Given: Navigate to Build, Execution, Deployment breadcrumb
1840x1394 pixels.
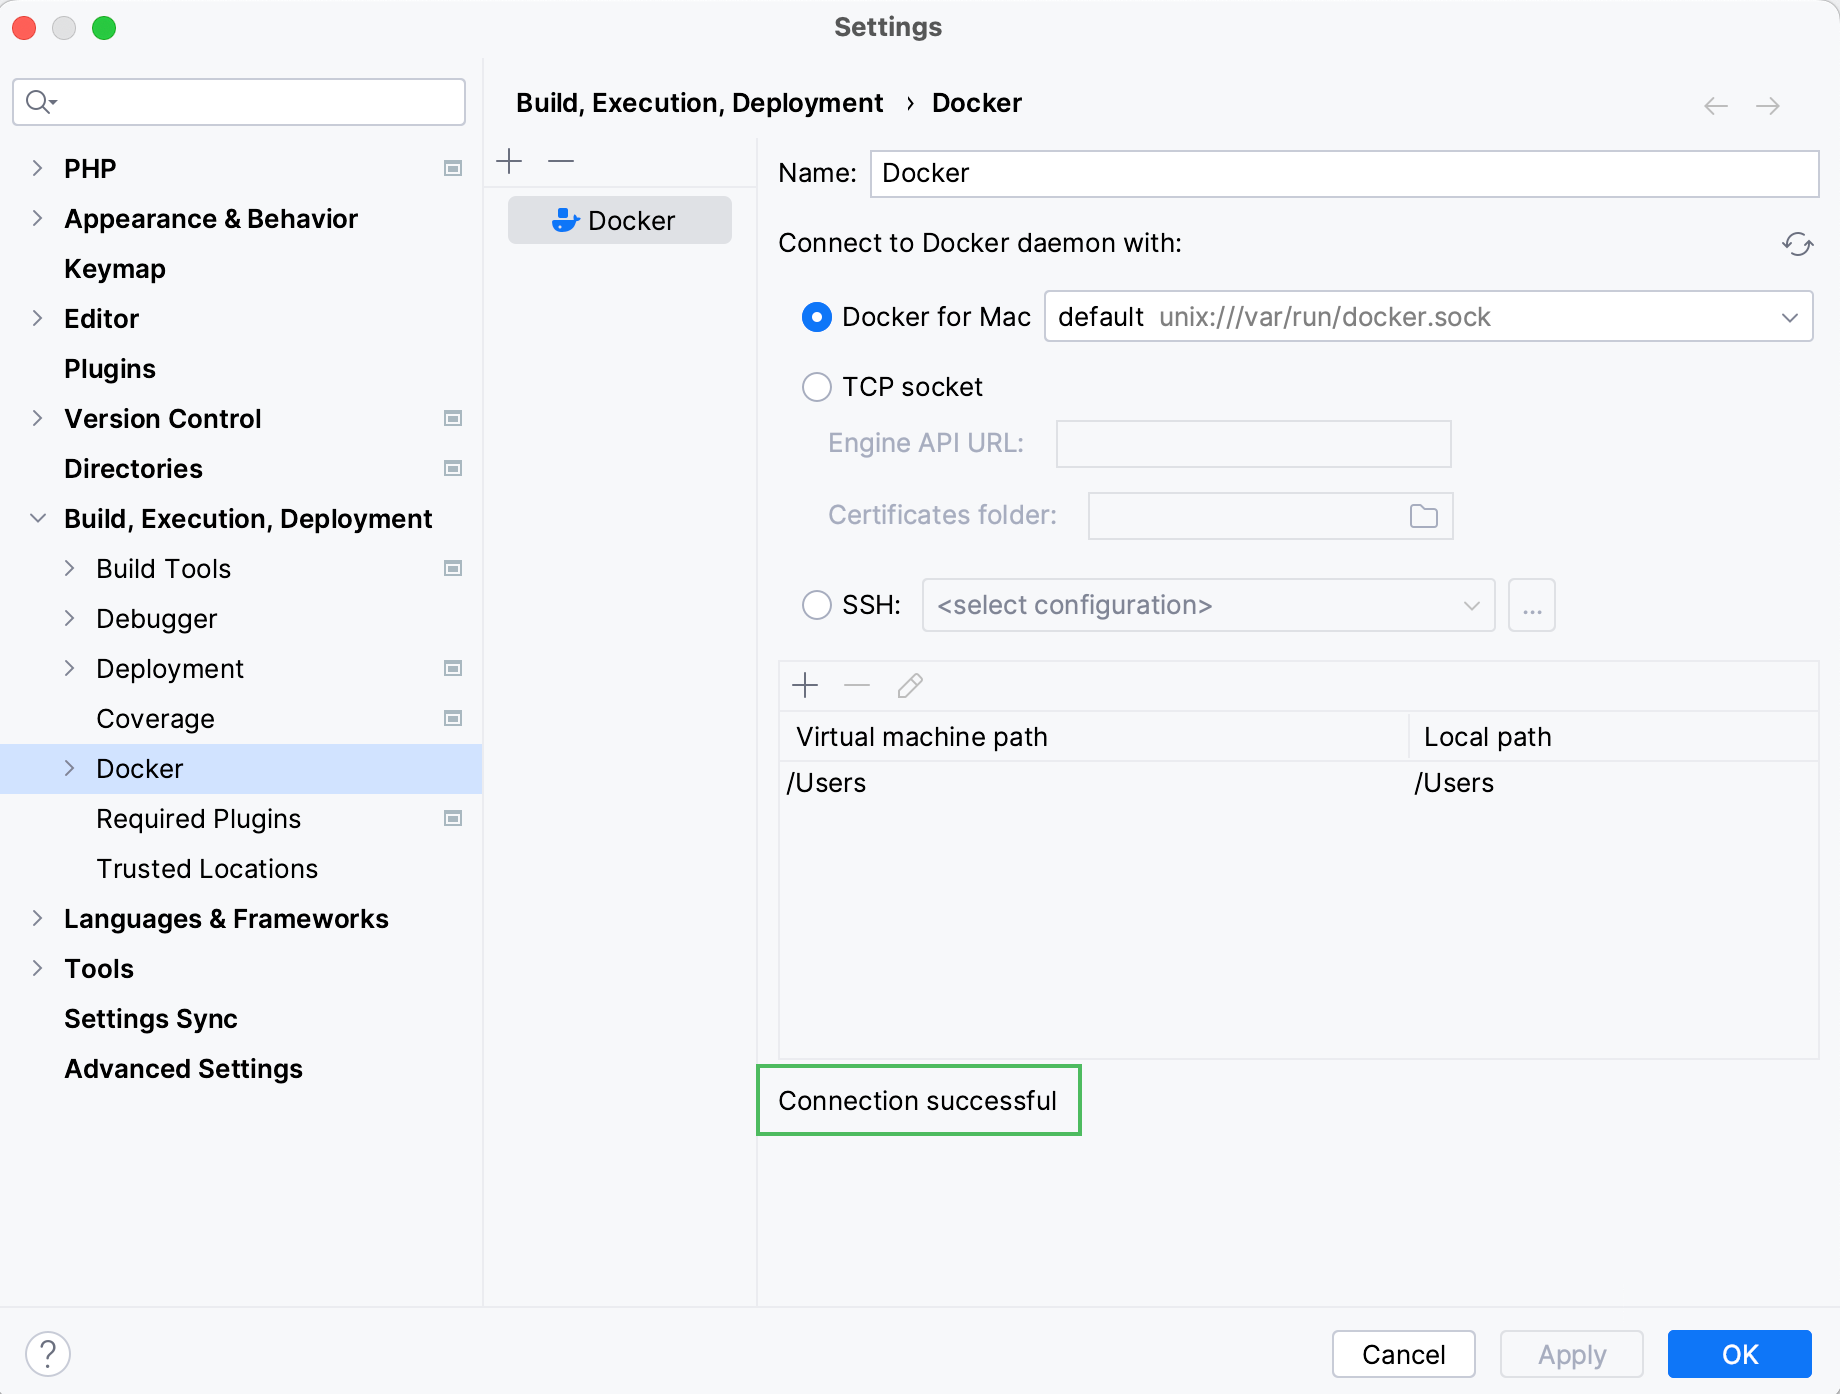Looking at the screenshot, I should point(699,102).
